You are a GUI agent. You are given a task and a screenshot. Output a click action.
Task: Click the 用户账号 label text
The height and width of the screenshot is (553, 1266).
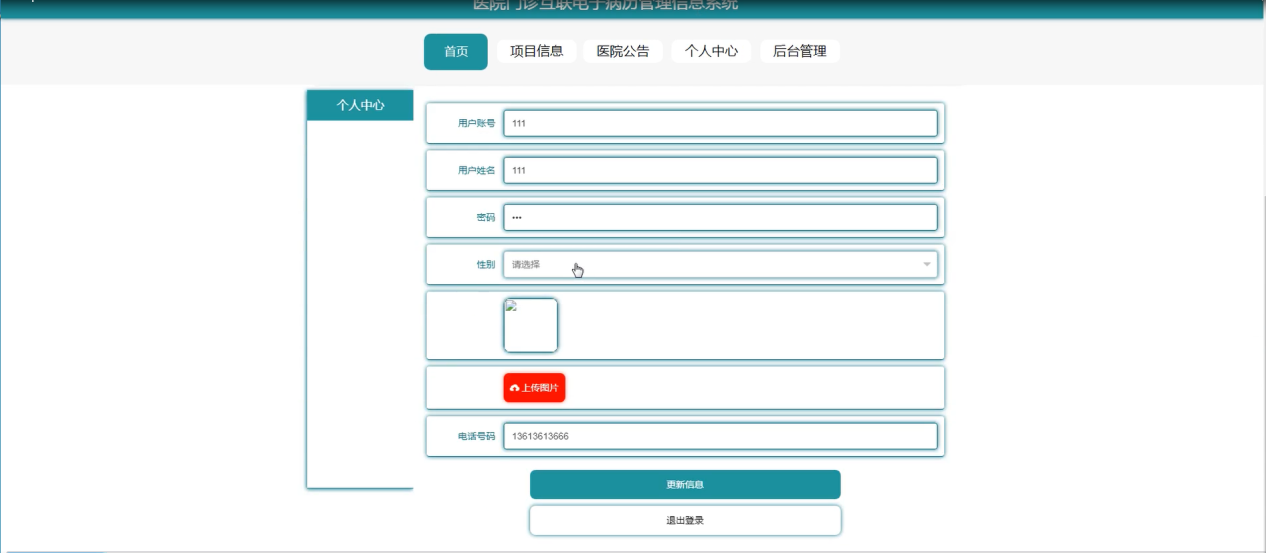click(476, 124)
